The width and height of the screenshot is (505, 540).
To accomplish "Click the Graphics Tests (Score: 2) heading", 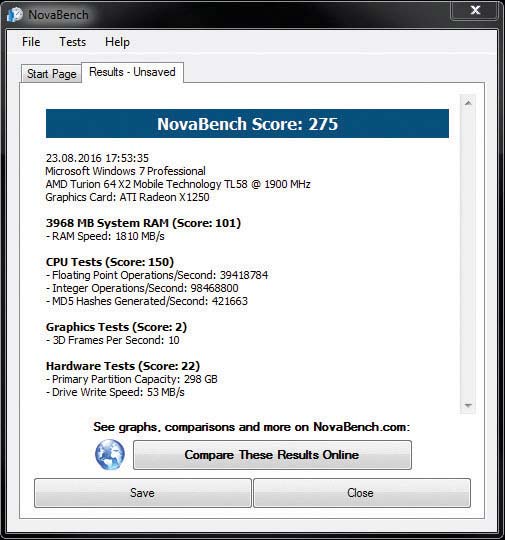I will pos(116,327).
